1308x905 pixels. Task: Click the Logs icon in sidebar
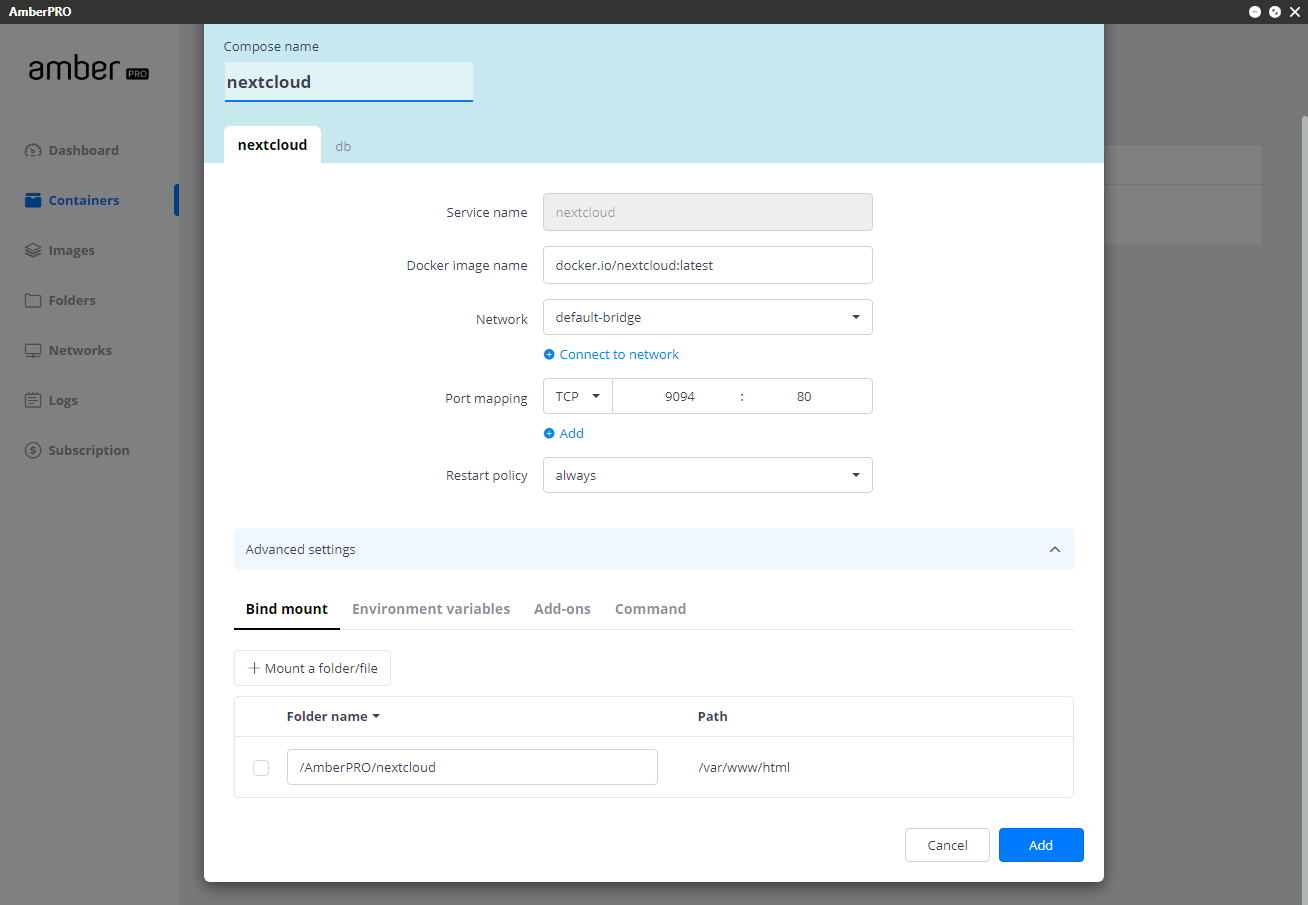33,400
